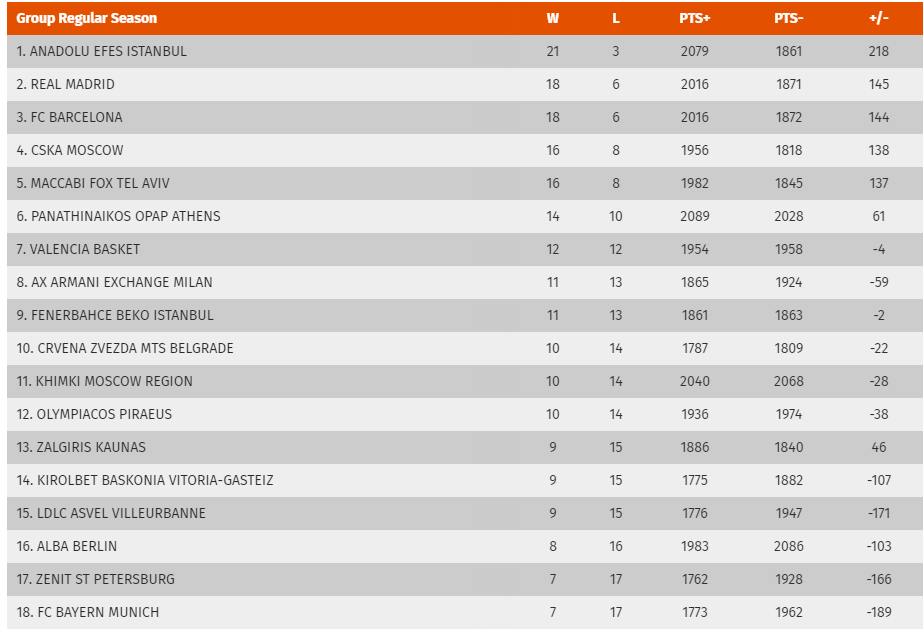Sort by the +/- point difference header

click(879, 18)
